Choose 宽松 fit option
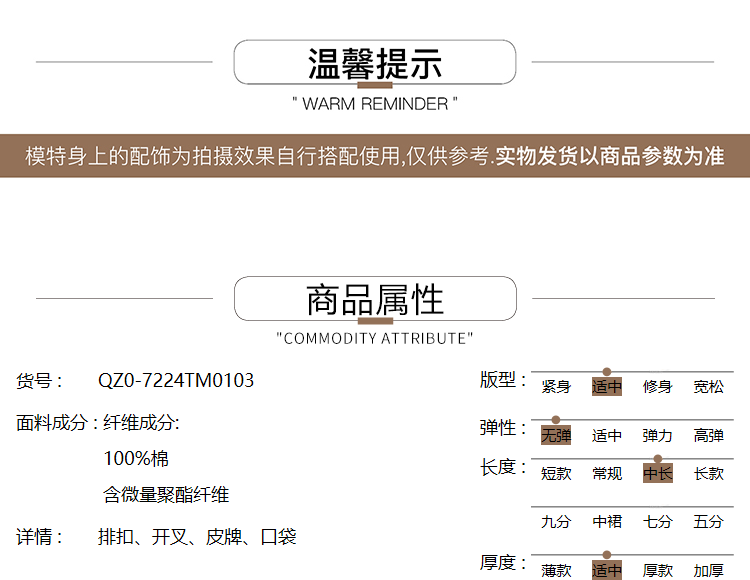750x580 pixels. pos(709,387)
